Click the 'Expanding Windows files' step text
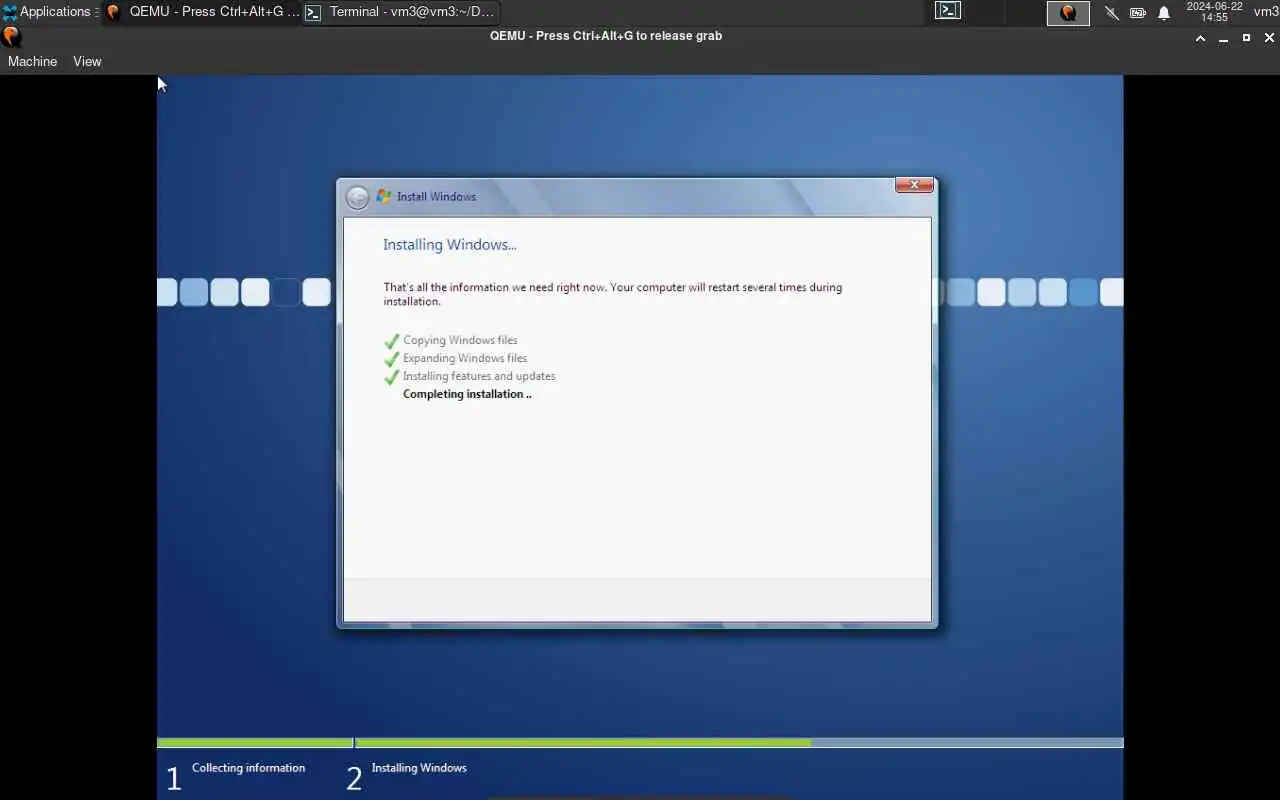The width and height of the screenshot is (1280, 800). coord(465,358)
